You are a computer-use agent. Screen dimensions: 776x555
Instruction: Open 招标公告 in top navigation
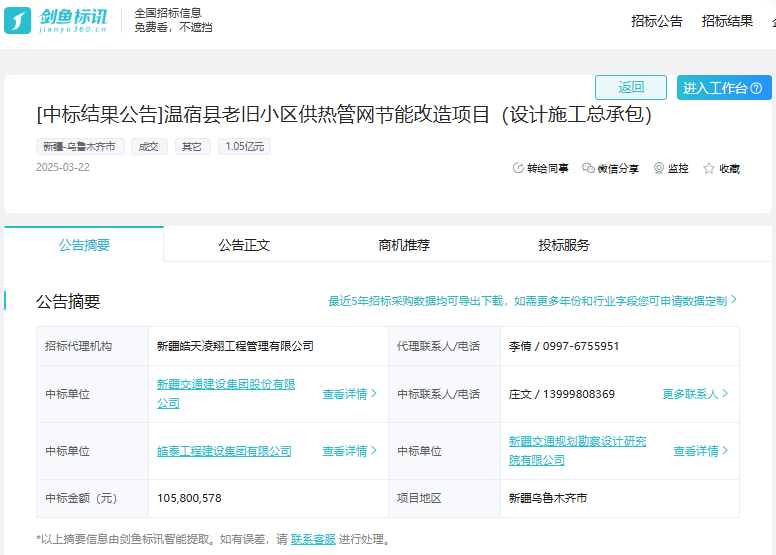click(657, 21)
